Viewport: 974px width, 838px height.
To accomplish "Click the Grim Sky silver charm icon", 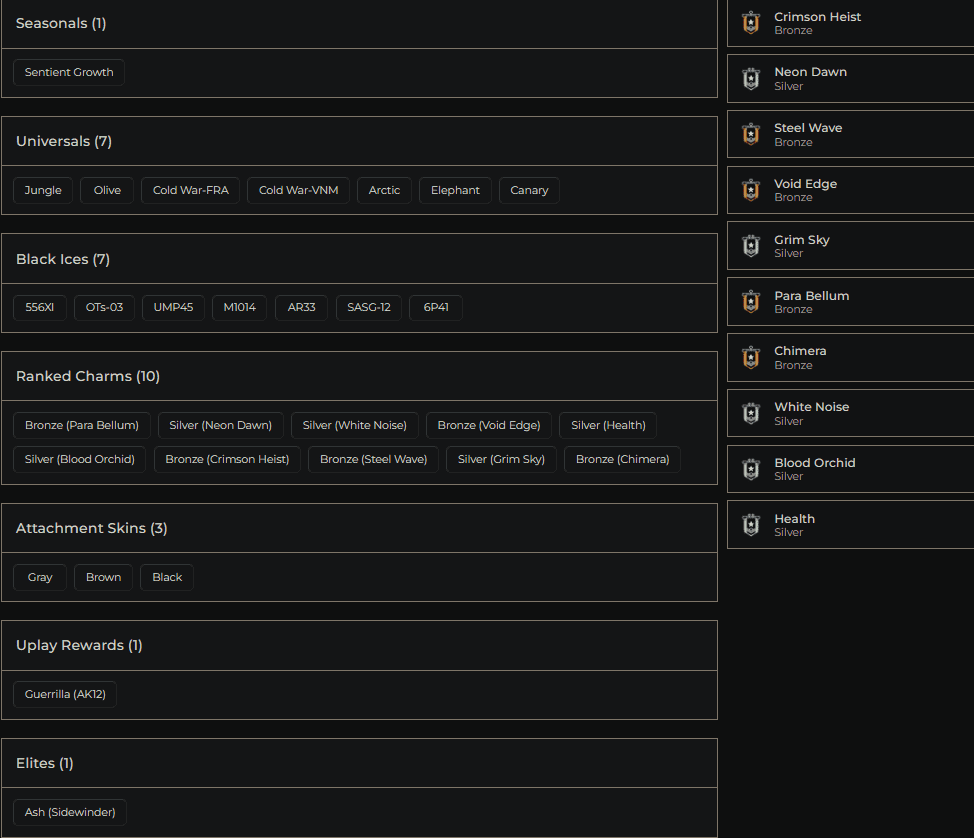I will [x=751, y=246].
